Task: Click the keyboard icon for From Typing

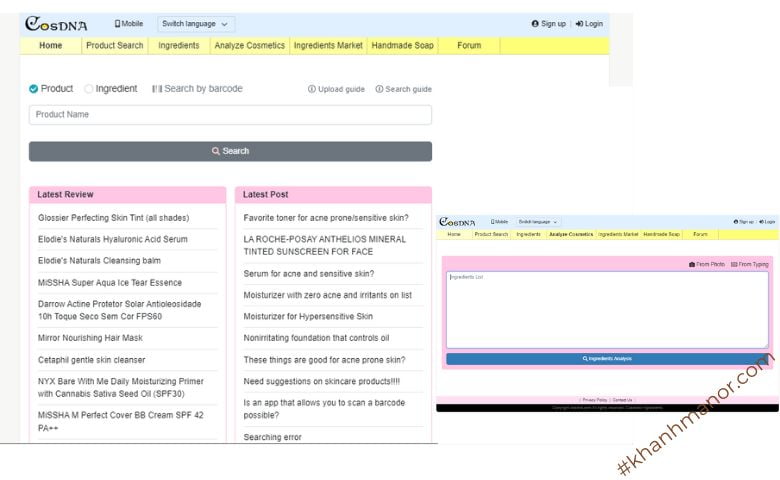Action: [734, 264]
